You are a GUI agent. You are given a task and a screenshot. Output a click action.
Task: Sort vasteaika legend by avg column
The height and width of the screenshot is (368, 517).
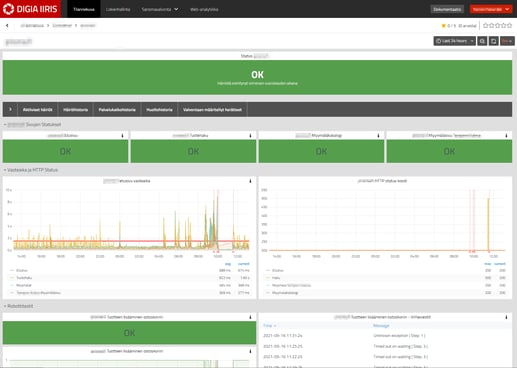pos(228,264)
